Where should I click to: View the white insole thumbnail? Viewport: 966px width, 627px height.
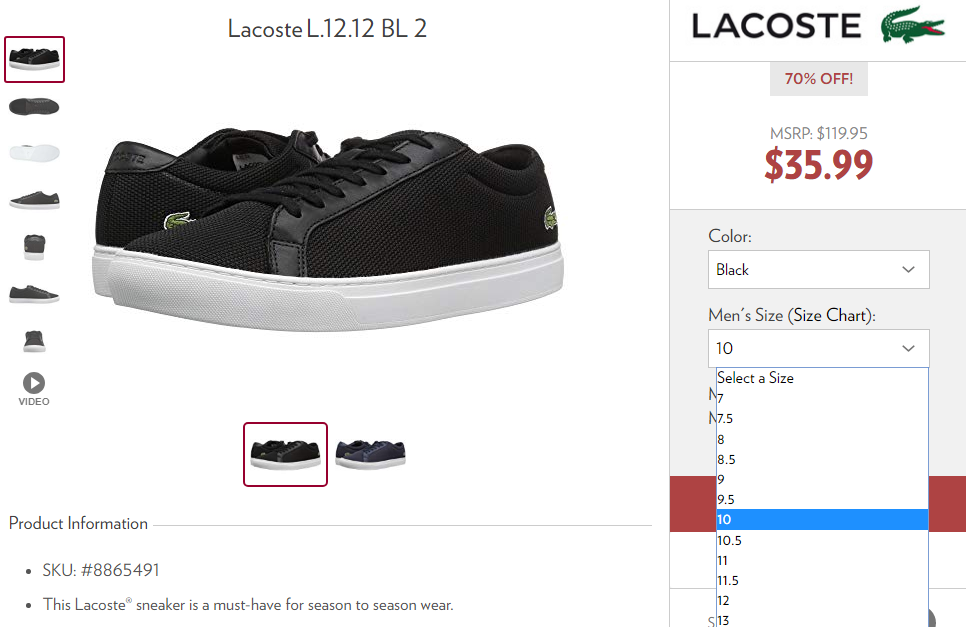34,153
